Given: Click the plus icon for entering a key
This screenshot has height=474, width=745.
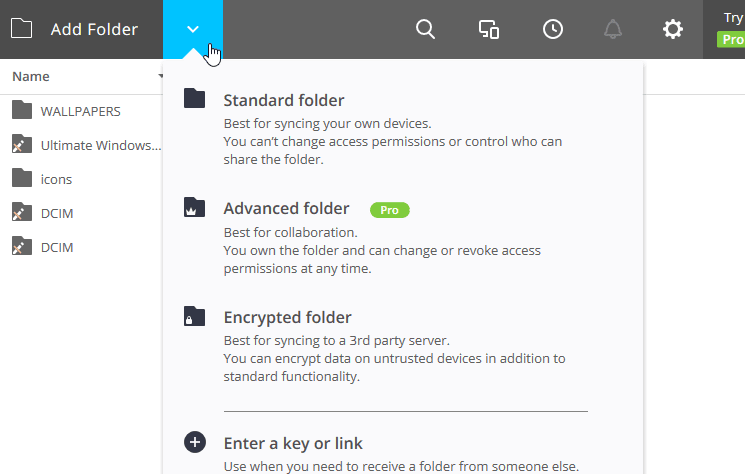Looking at the screenshot, I should 195,442.
